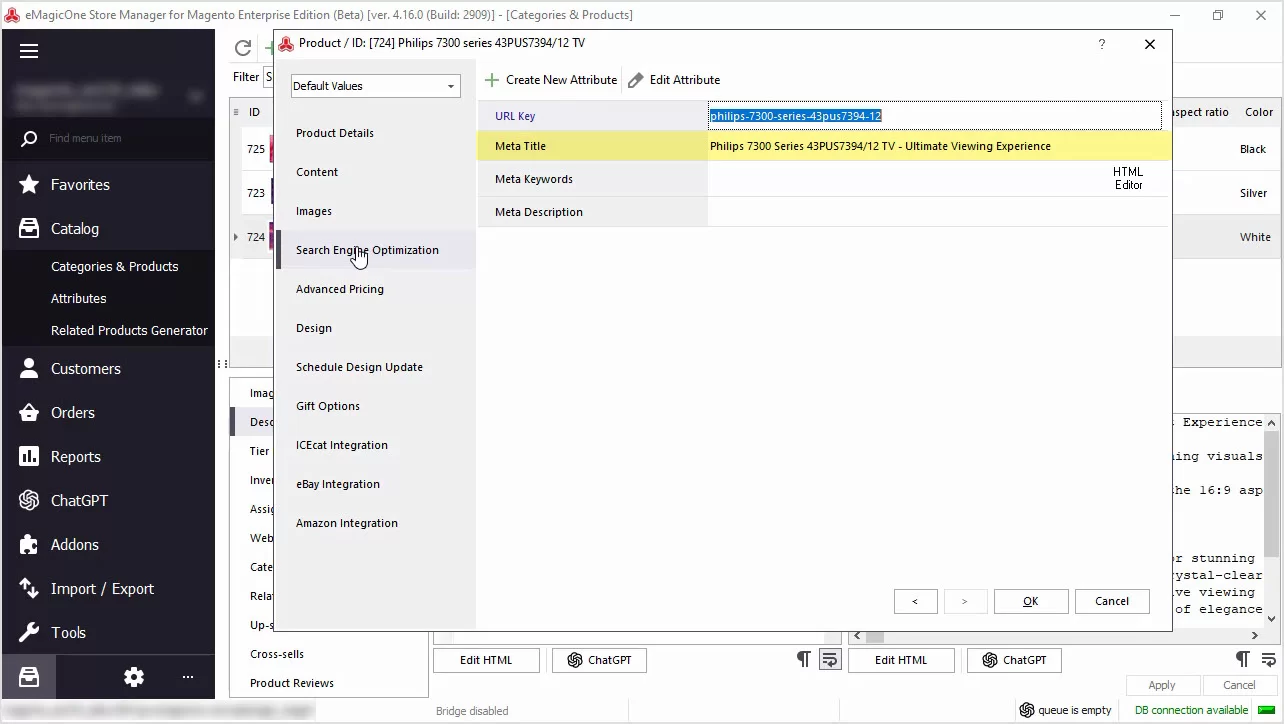
Task: Click Create New Attribute plus icon
Action: [491, 80]
